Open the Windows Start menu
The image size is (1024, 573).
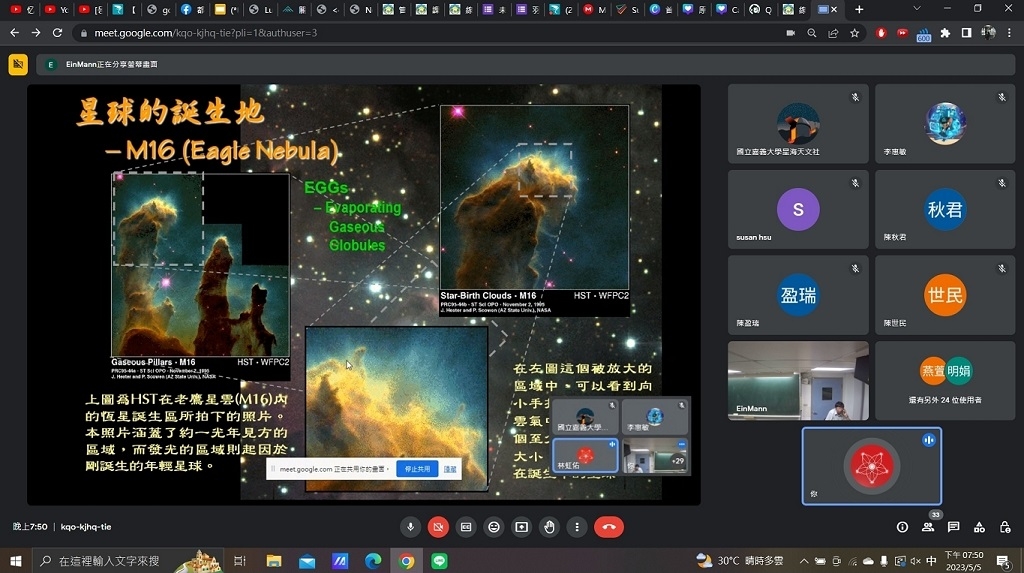click(x=16, y=561)
